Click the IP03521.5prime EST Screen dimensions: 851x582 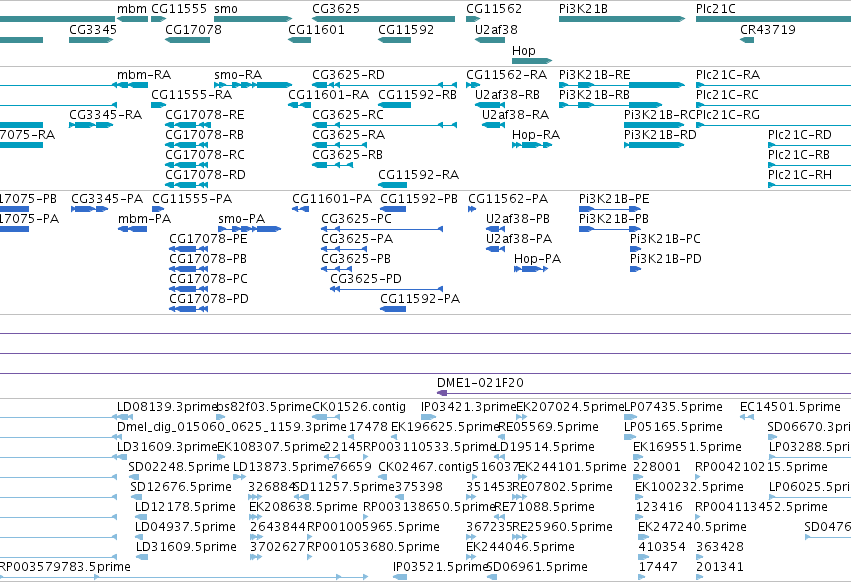[x=399, y=577]
